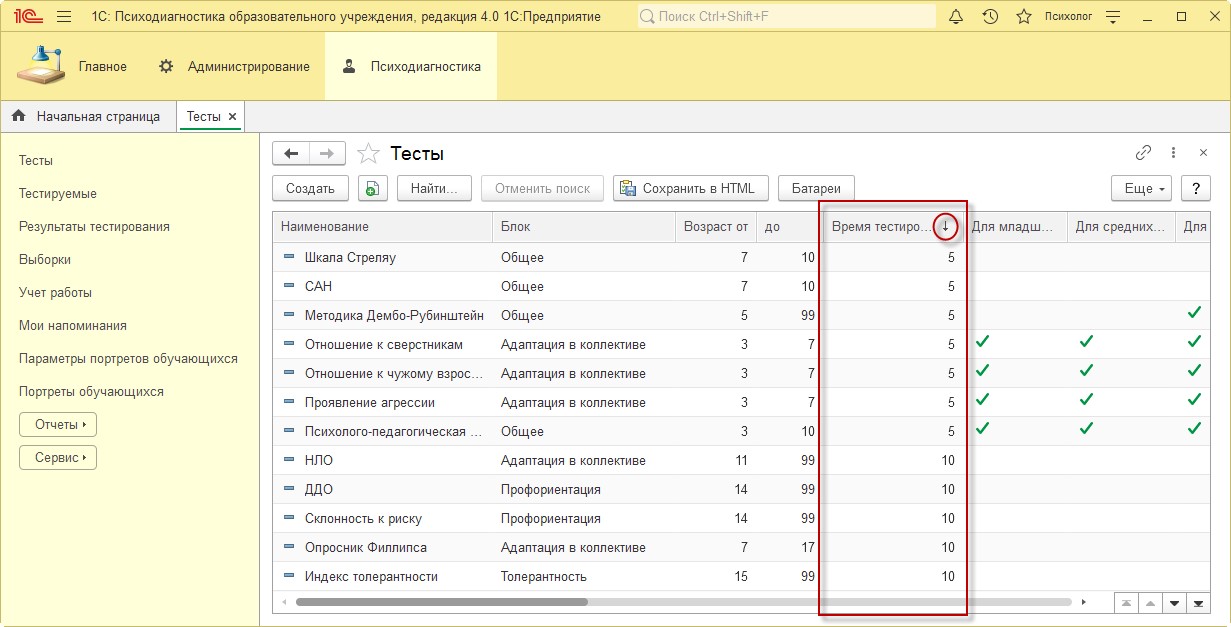Open Тестируемые in the sidebar

coord(58,193)
